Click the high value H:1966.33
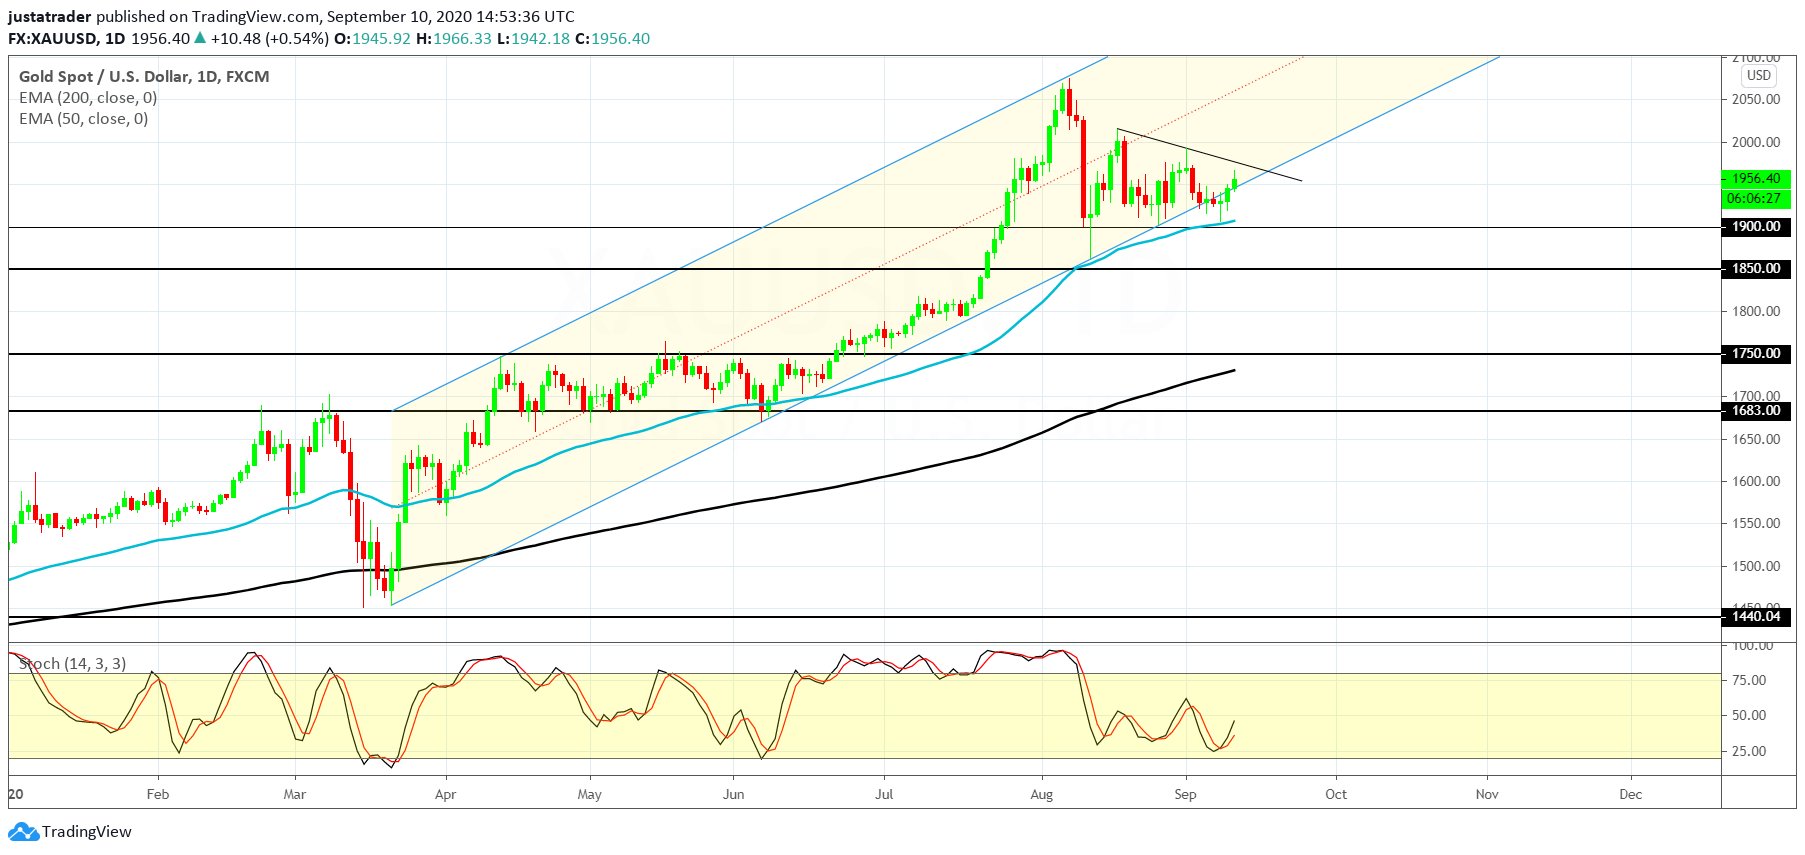Viewport: 1805px width, 855px height. (454, 39)
